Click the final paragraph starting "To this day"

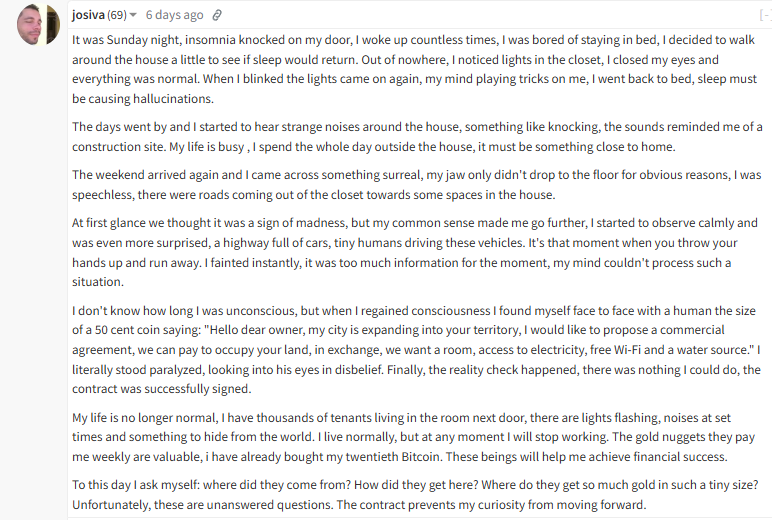415,494
